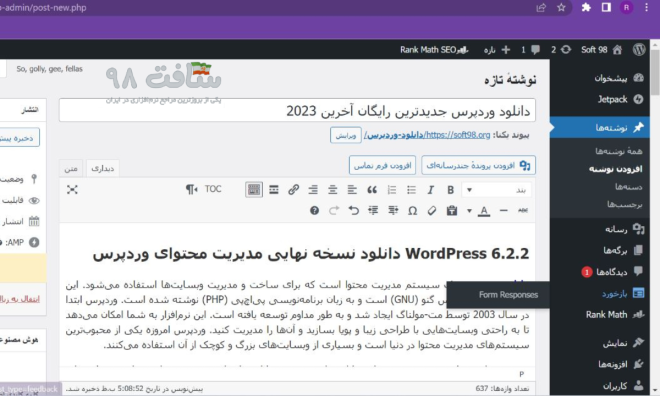The height and width of the screenshot is (396, 660).
Task: Open Appearance in the admin sidebar
Action: tap(600, 343)
